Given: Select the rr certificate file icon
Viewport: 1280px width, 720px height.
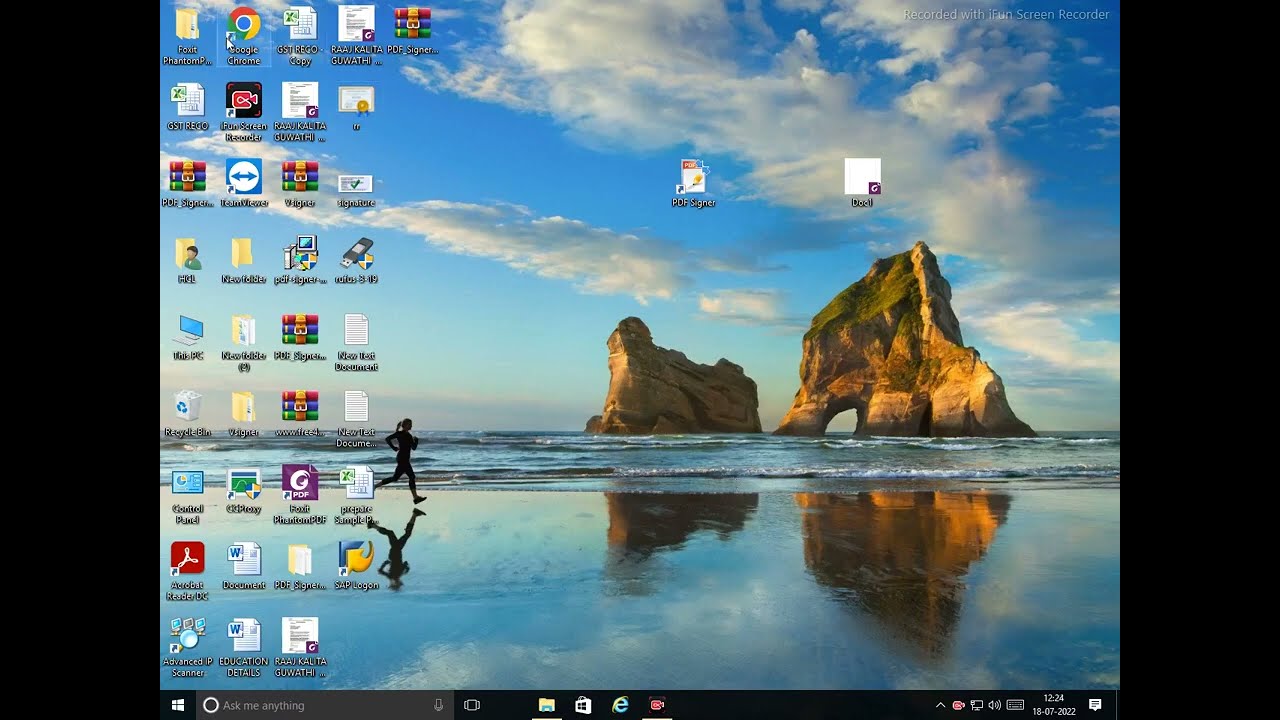Looking at the screenshot, I should click(356, 107).
